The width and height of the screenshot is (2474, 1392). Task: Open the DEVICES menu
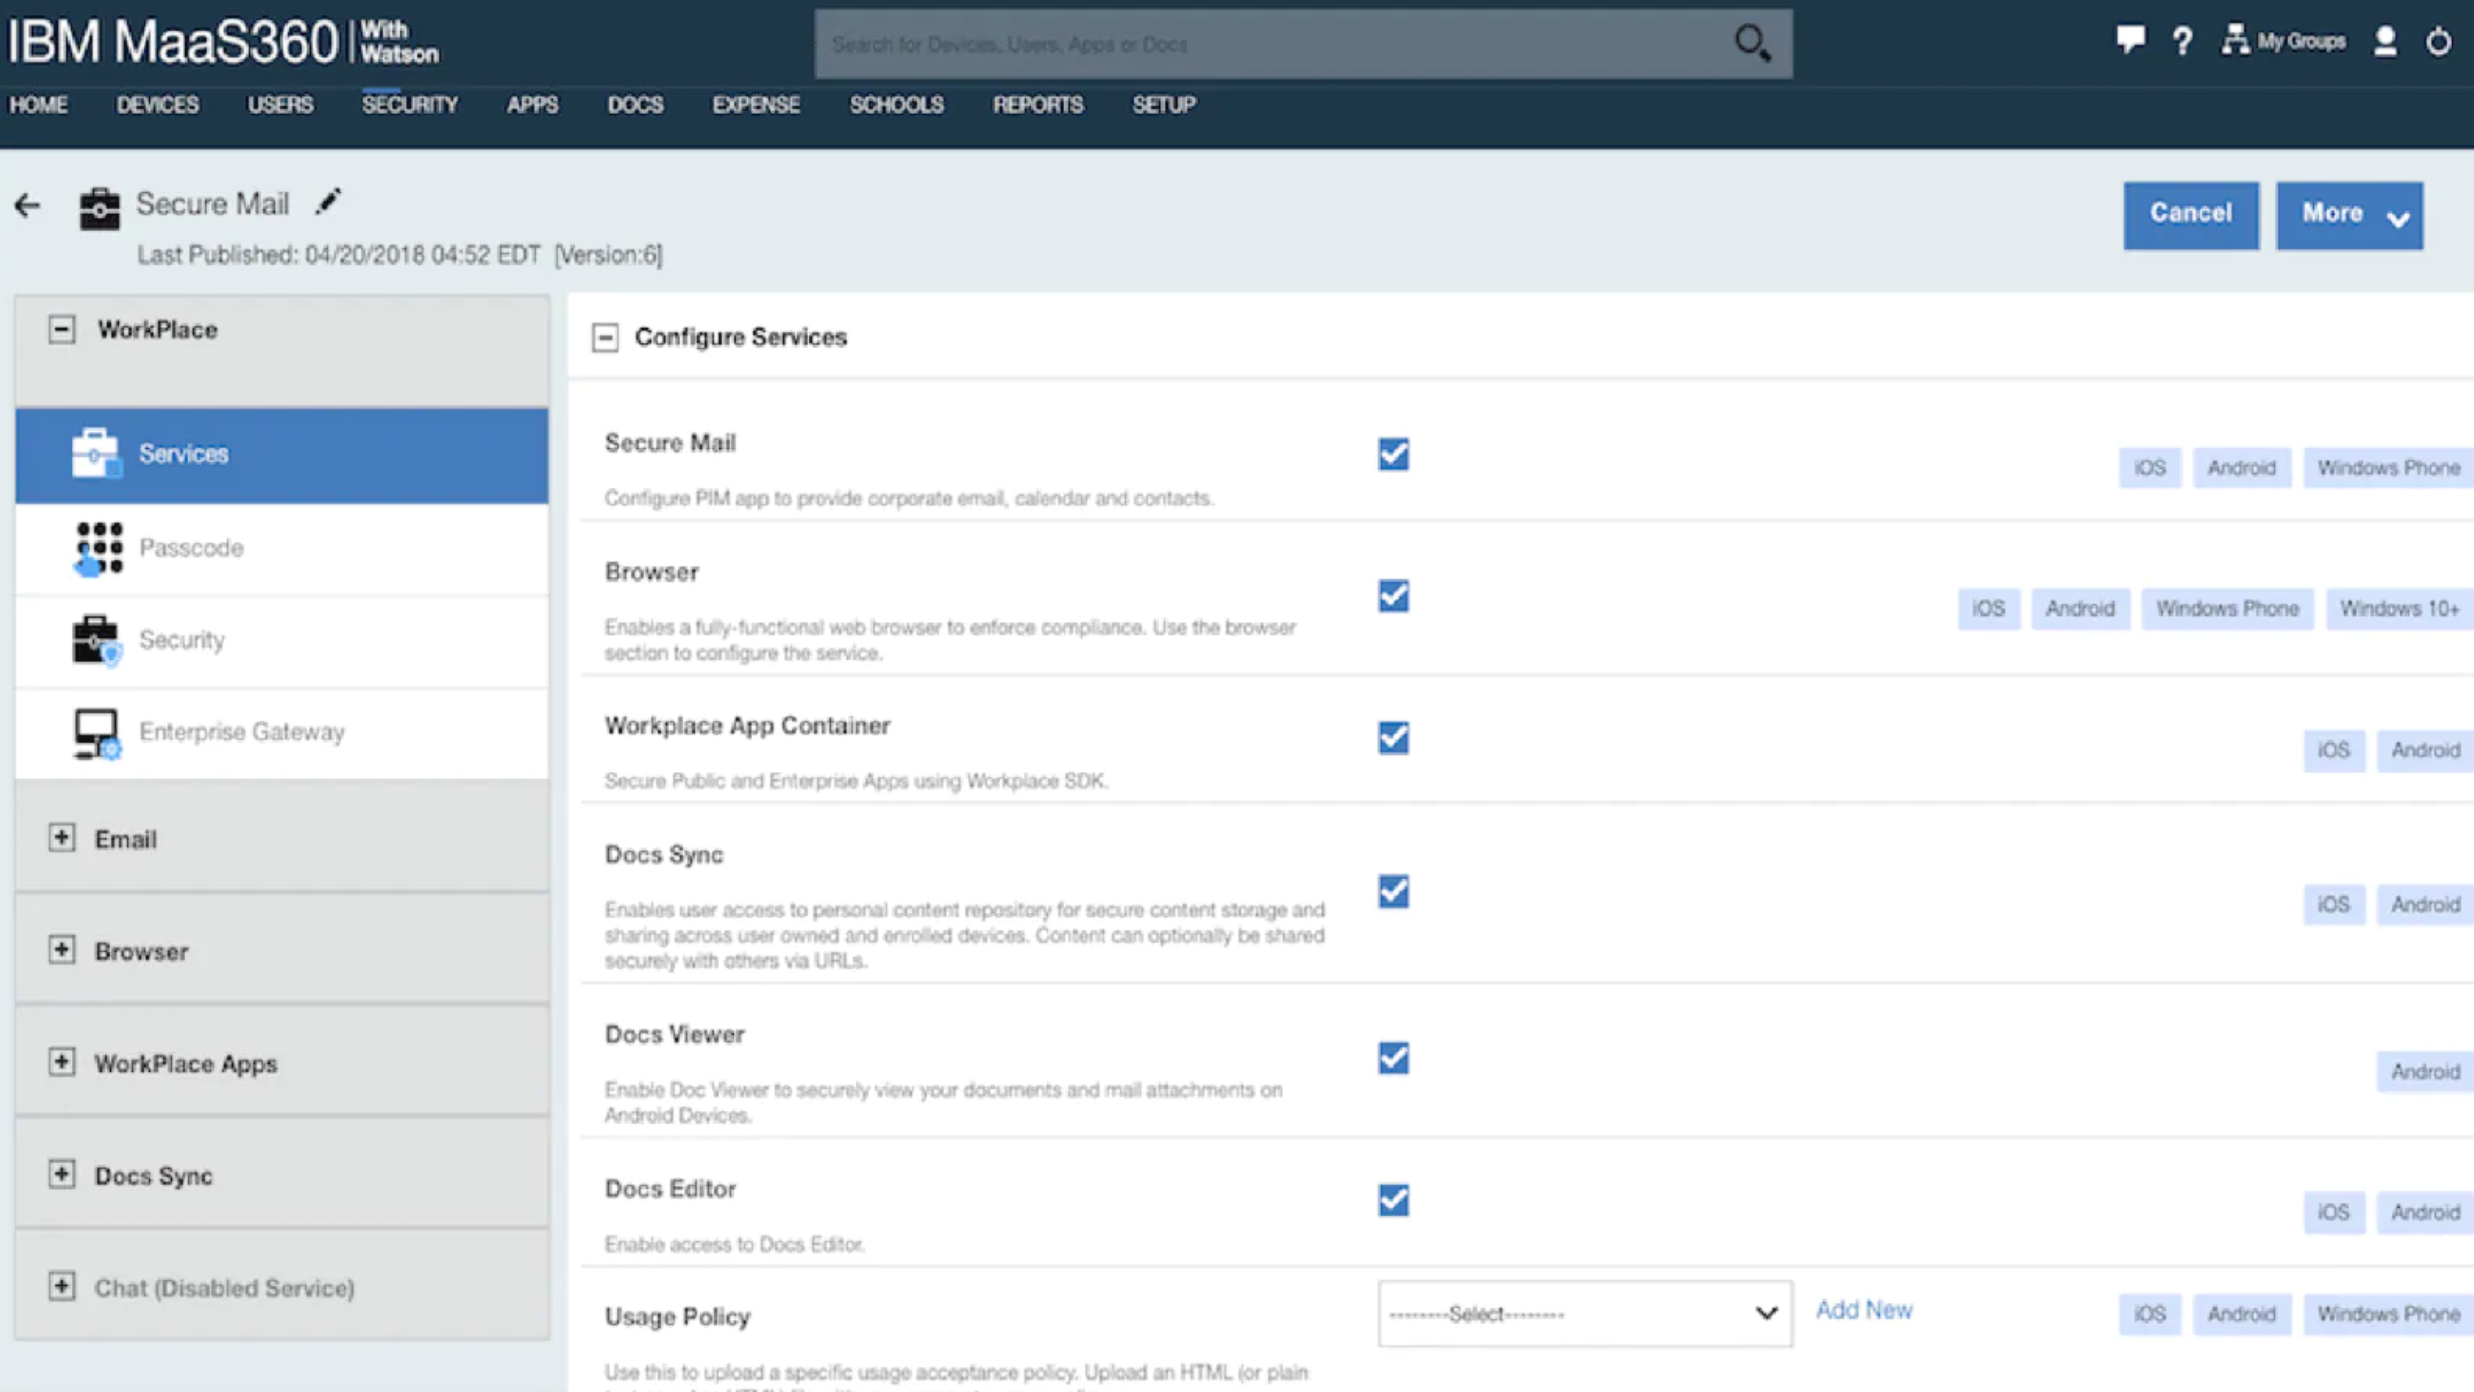click(157, 105)
